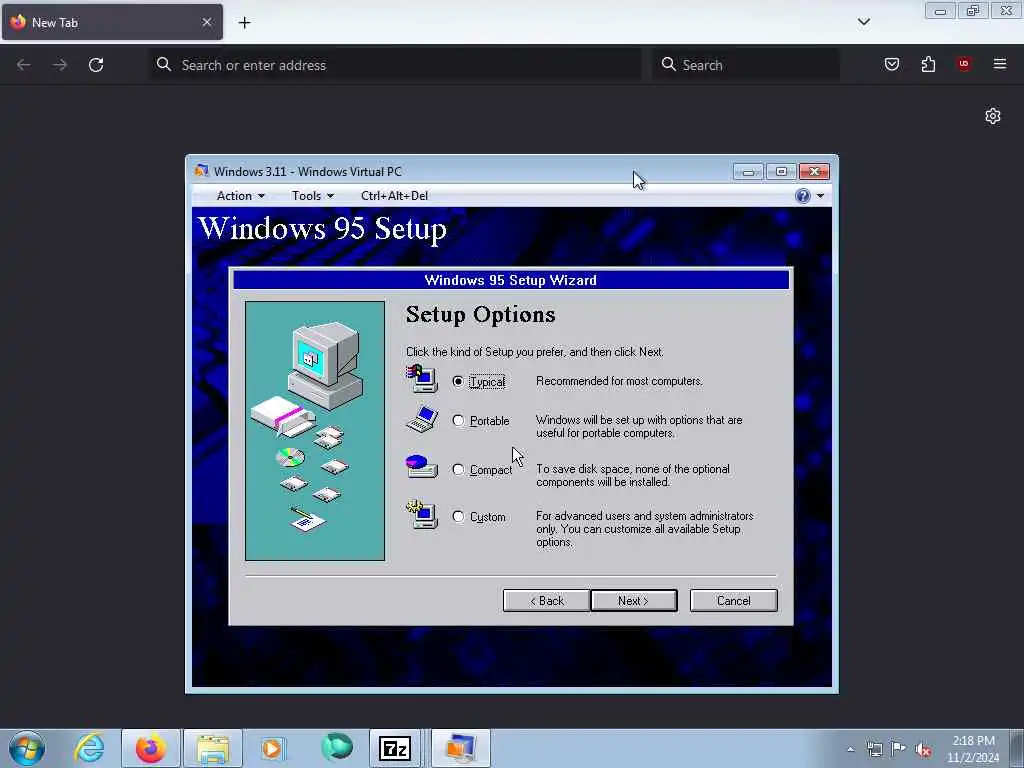The image size is (1024, 768).
Task: Open 7-Zip from the taskbar
Action: pos(394,748)
